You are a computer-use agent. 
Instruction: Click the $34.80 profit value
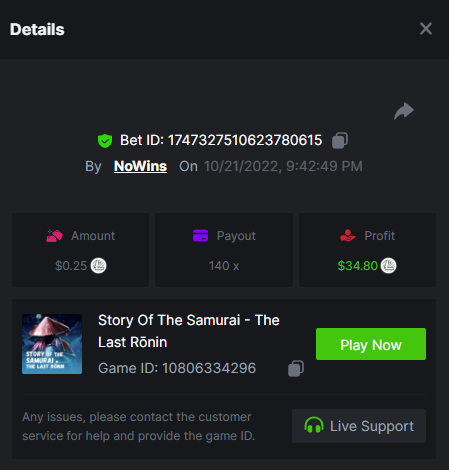coord(357,266)
